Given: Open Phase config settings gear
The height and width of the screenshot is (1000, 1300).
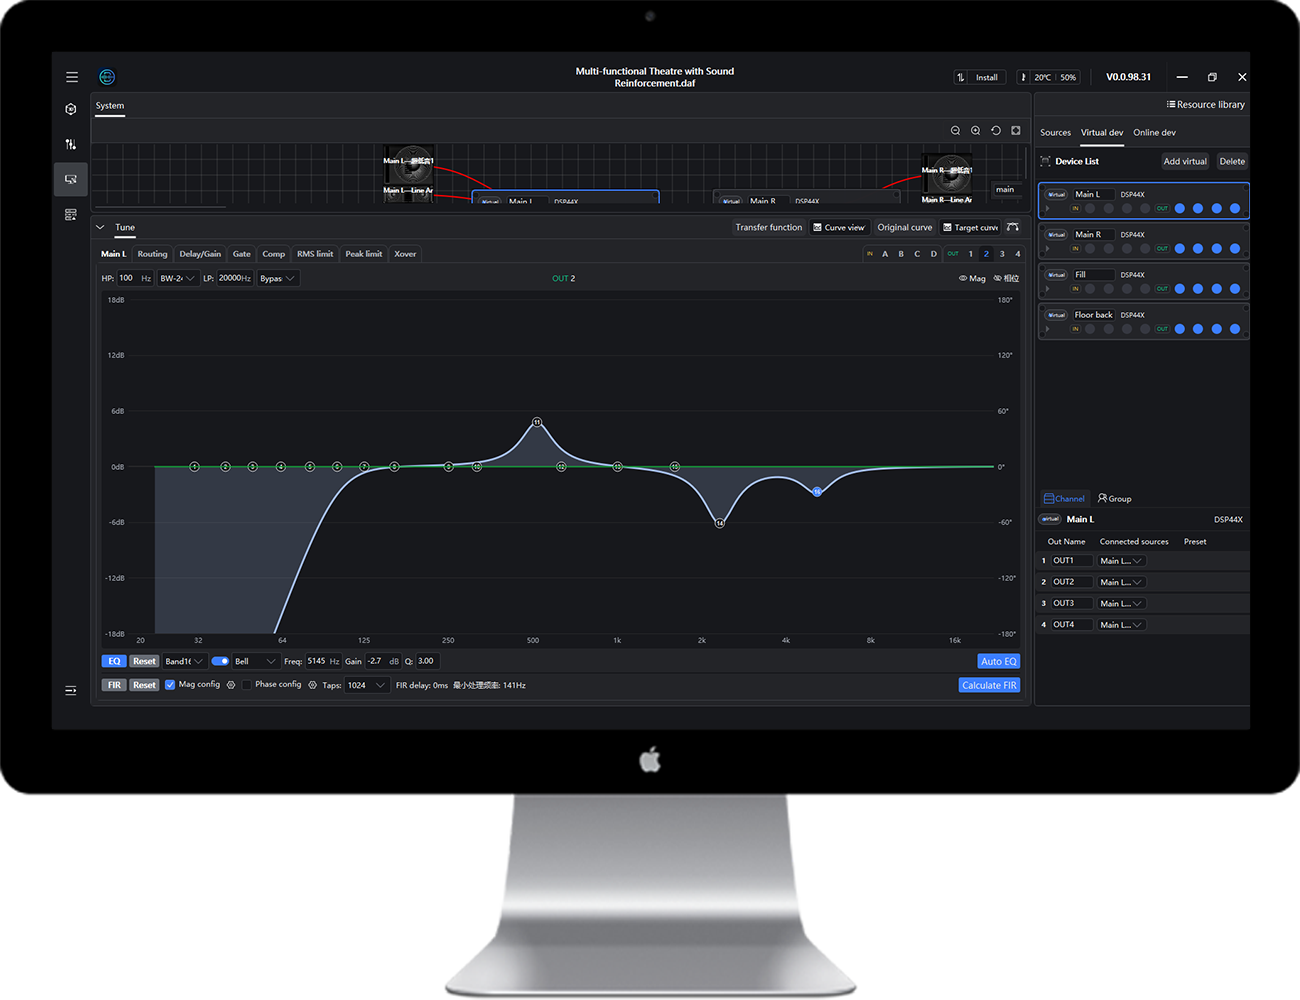Looking at the screenshot, I should coord(312,685).
